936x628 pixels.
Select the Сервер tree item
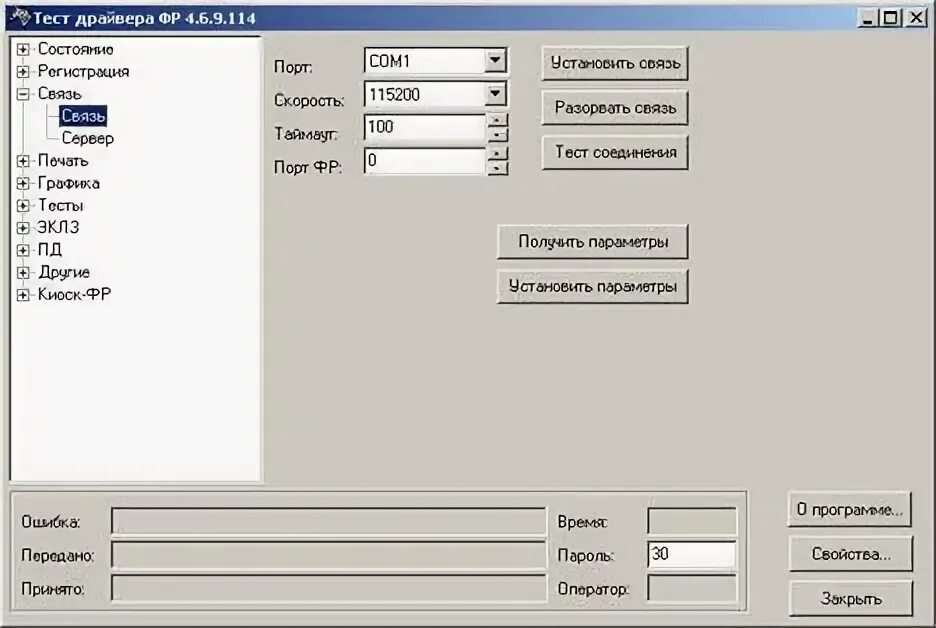point(88,138)
